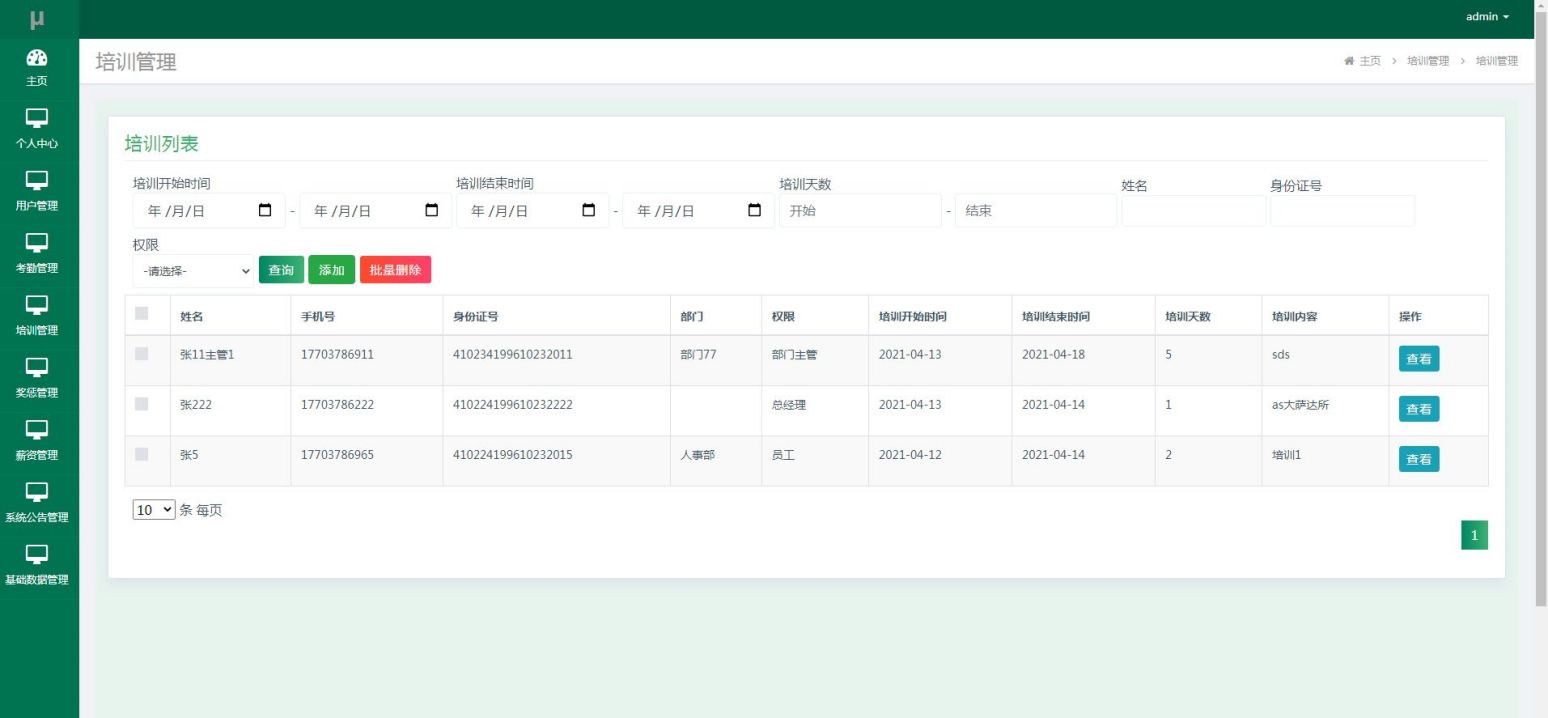Click the 部门77 department cell

click(x=698, y=354)
